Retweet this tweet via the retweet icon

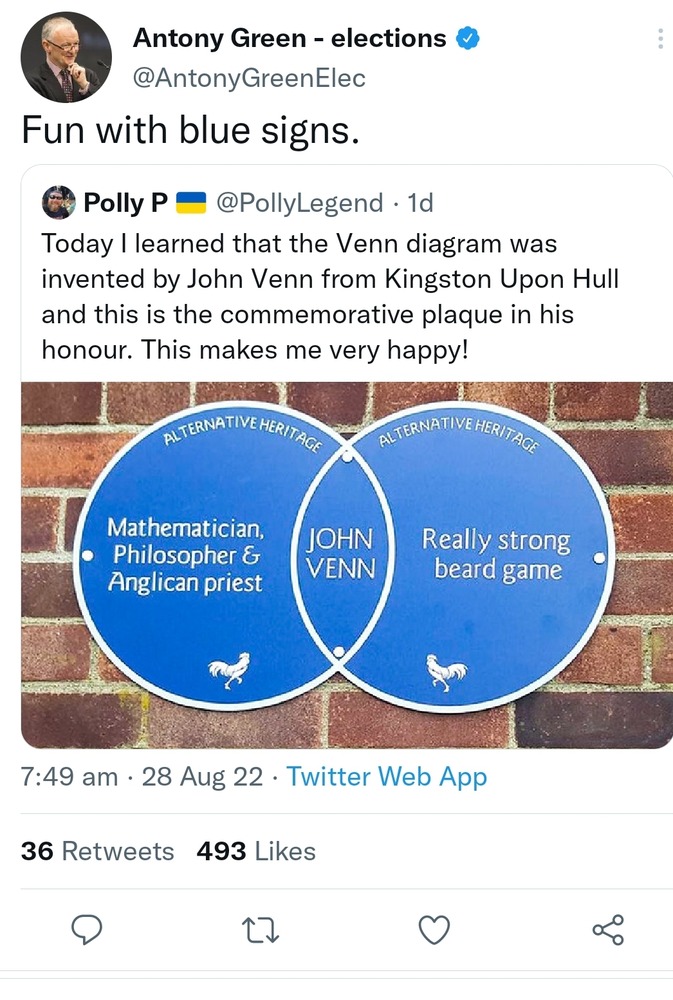[x=261, y=930]
